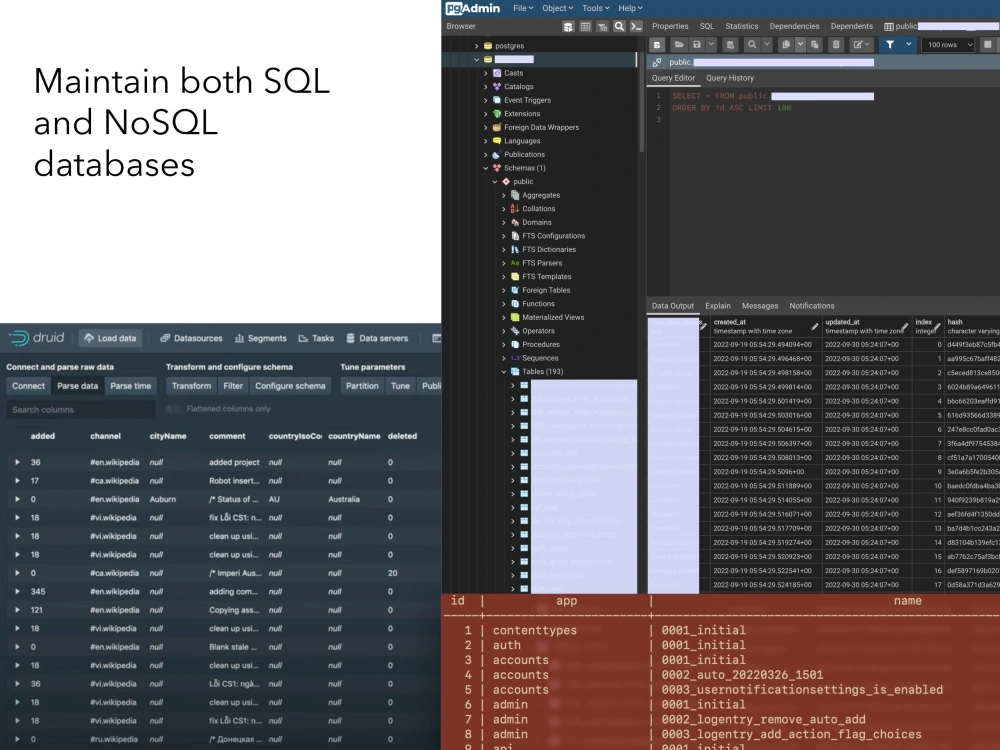This screenshot has height=750, width=1000.
Task: Open the pgAdmin Tools menu
Action: tap(596, 8)
